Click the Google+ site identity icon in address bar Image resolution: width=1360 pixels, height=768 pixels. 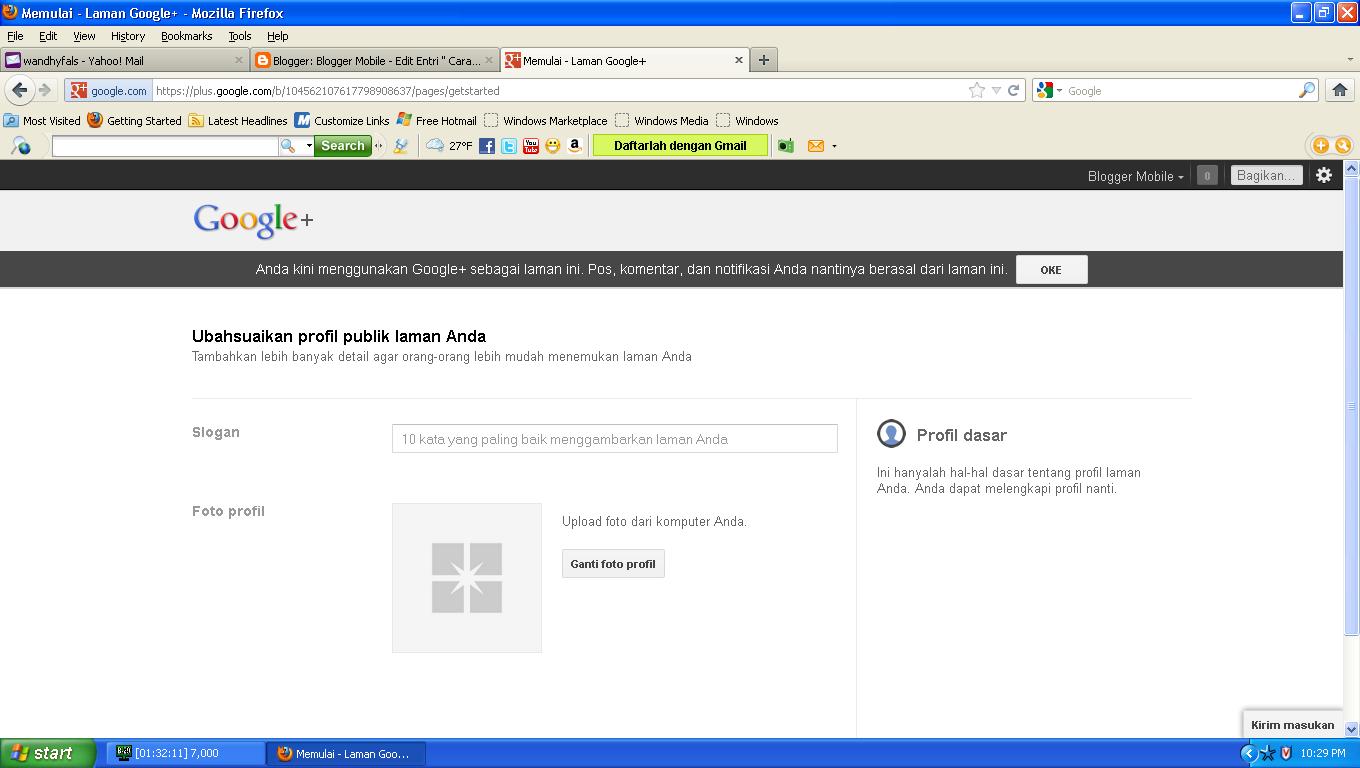pos(108,90)
